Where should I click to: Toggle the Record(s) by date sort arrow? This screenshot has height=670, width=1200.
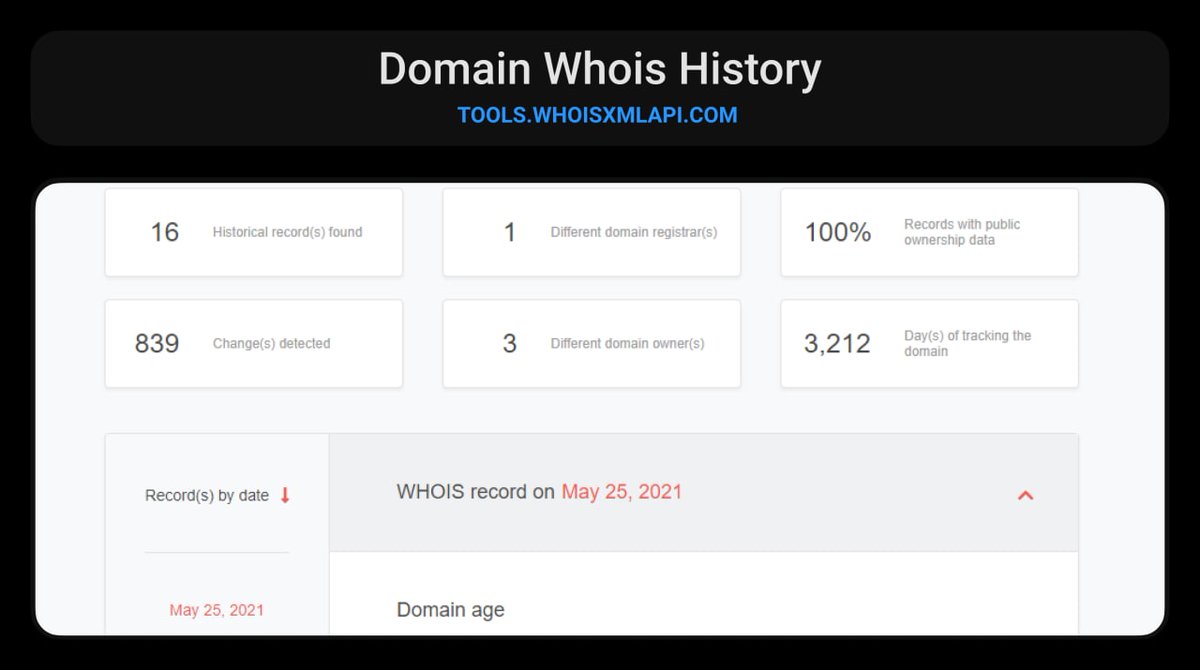click(285, 495)
